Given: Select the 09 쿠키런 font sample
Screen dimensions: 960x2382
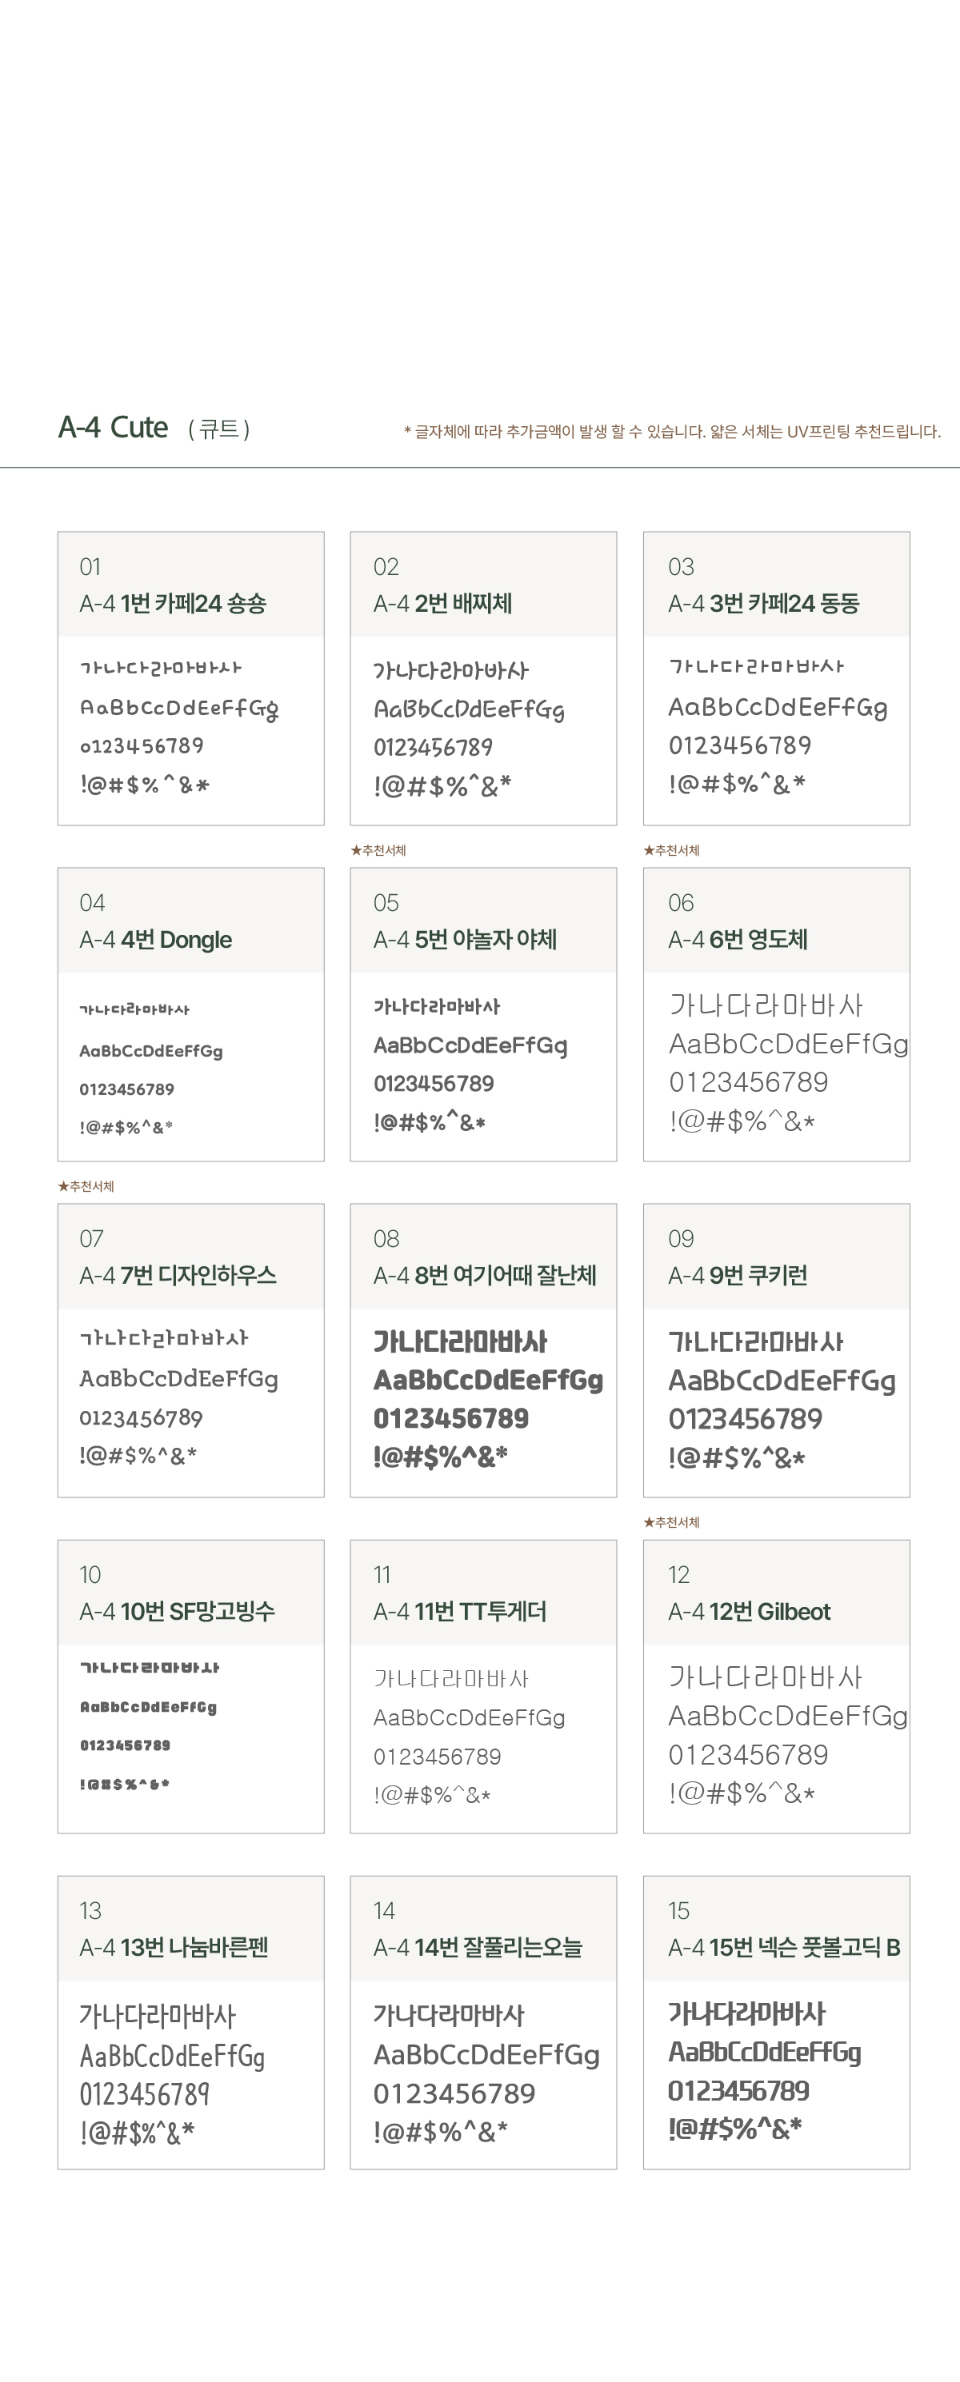Looking at the screenshot, I should tap(776, 1350).
